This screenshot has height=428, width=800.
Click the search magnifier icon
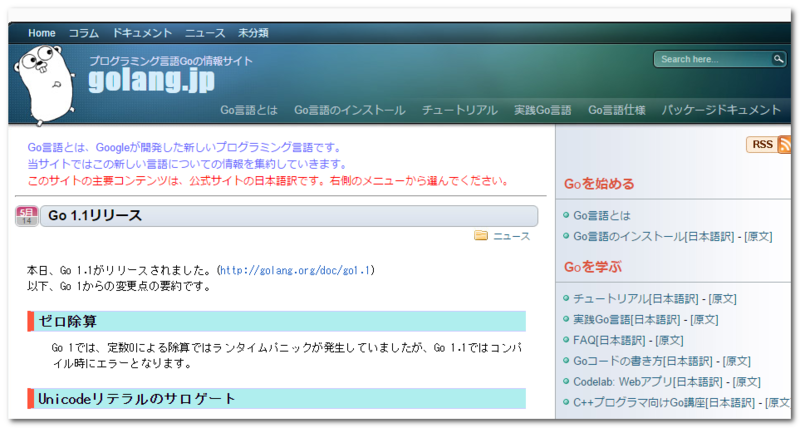[778, 59]
